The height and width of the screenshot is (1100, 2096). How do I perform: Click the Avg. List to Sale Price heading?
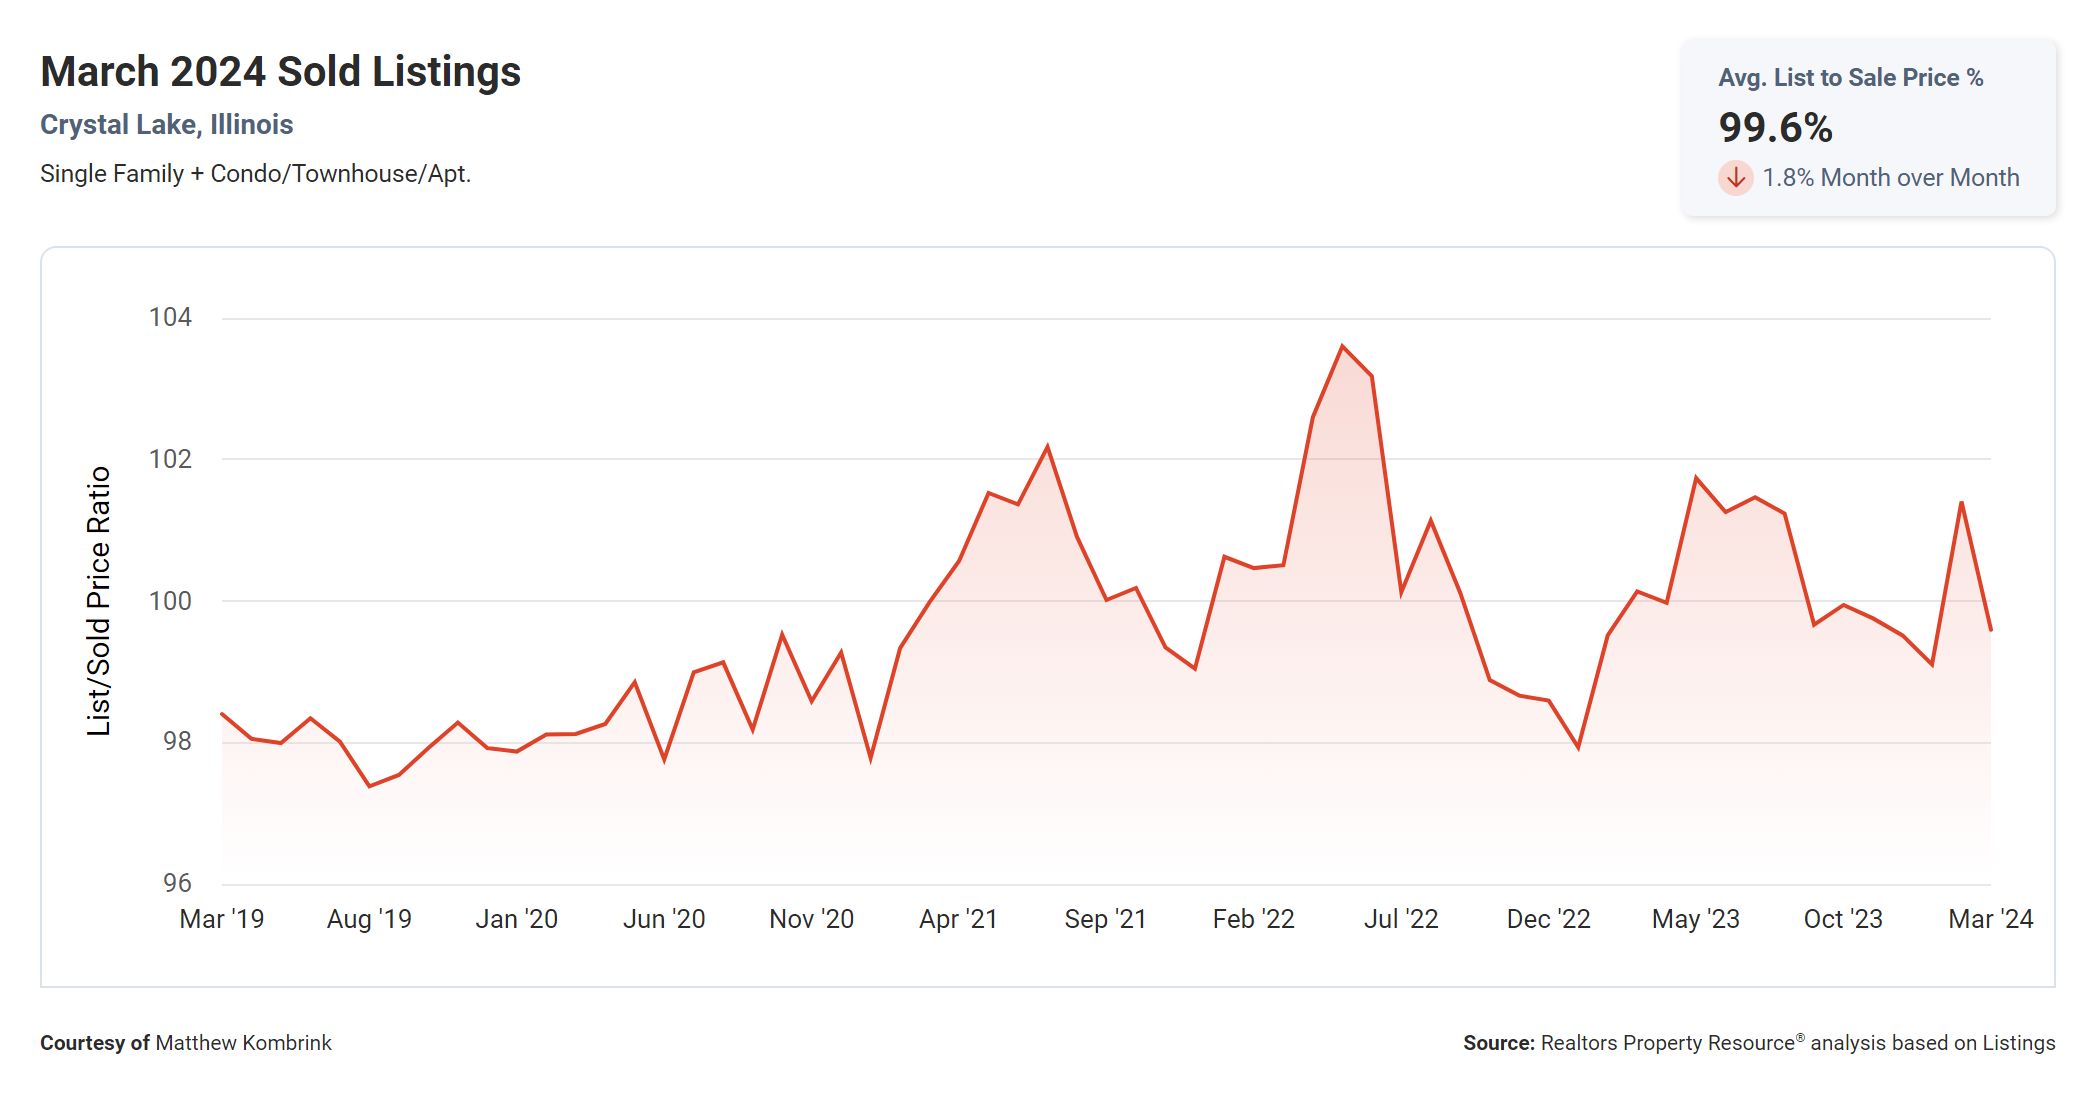pyautogui.click(x=1850, y=78)
